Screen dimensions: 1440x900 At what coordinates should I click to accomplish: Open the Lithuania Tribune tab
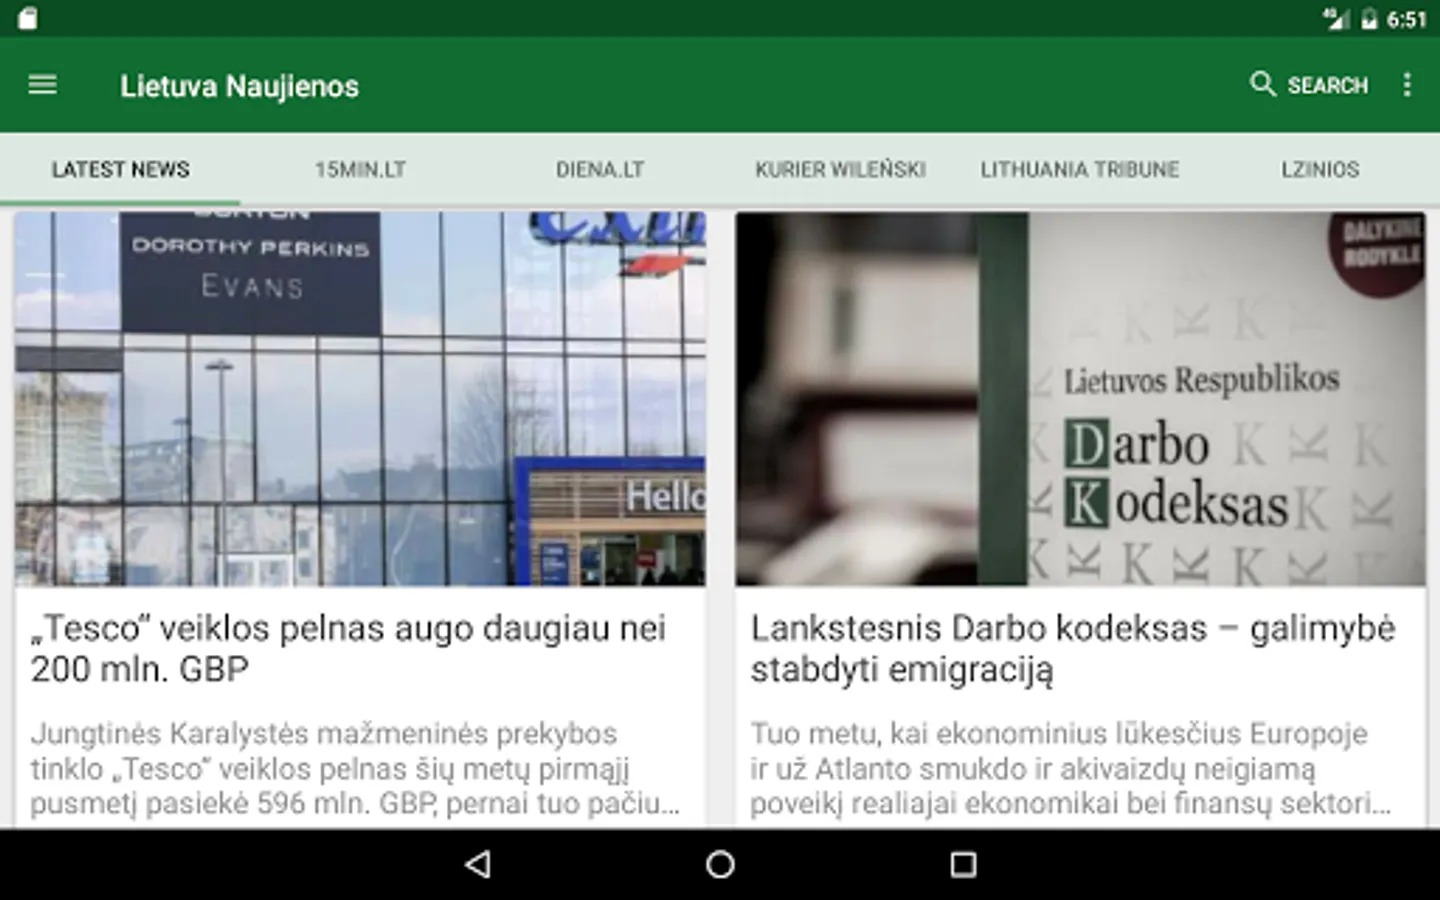1080,169
